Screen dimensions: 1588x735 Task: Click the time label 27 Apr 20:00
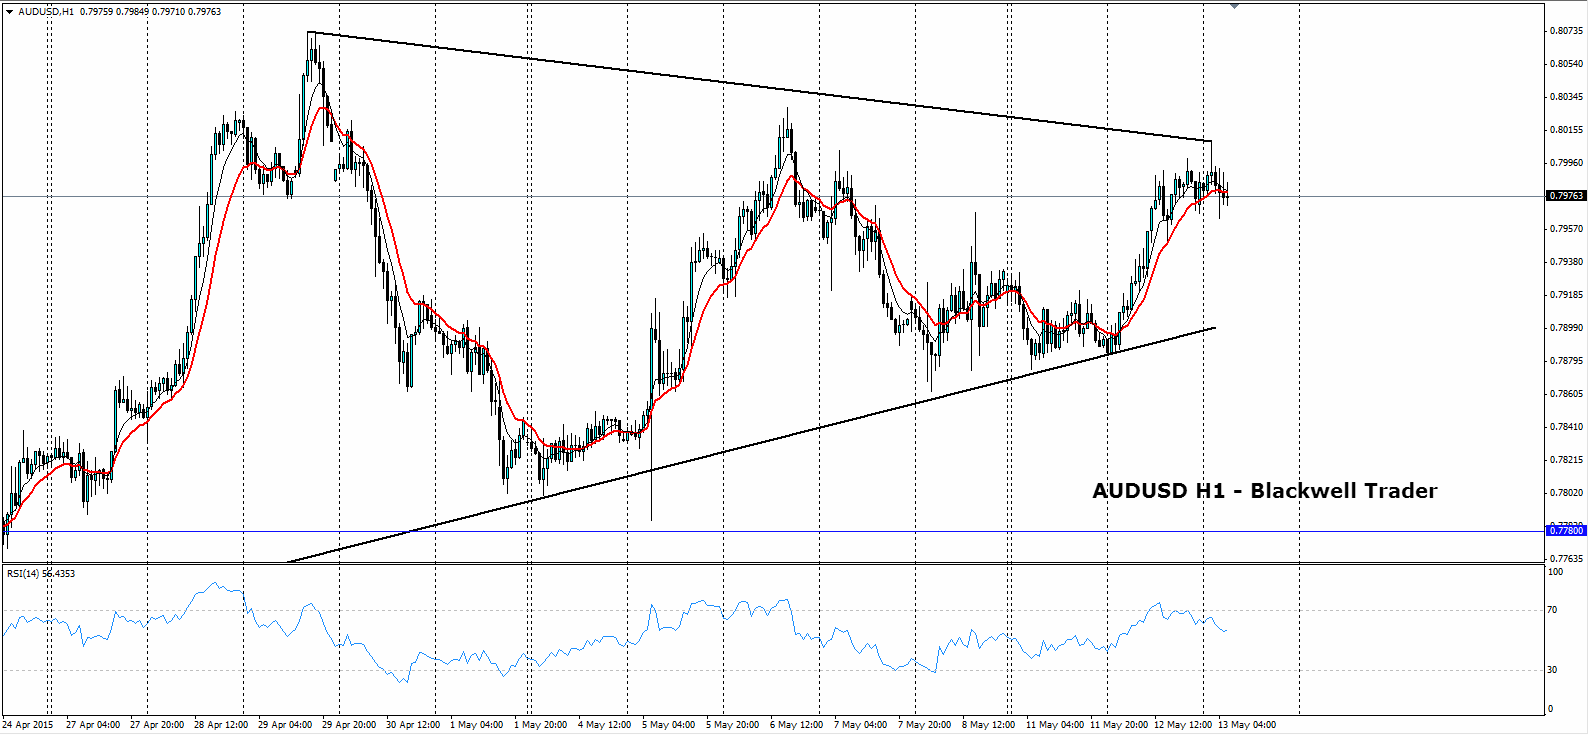point(157,725)
